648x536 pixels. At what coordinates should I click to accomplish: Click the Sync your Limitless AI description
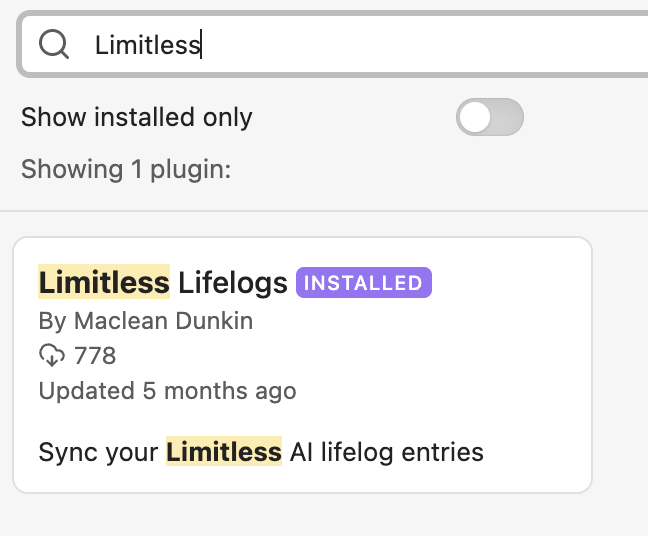coord(261,452)
